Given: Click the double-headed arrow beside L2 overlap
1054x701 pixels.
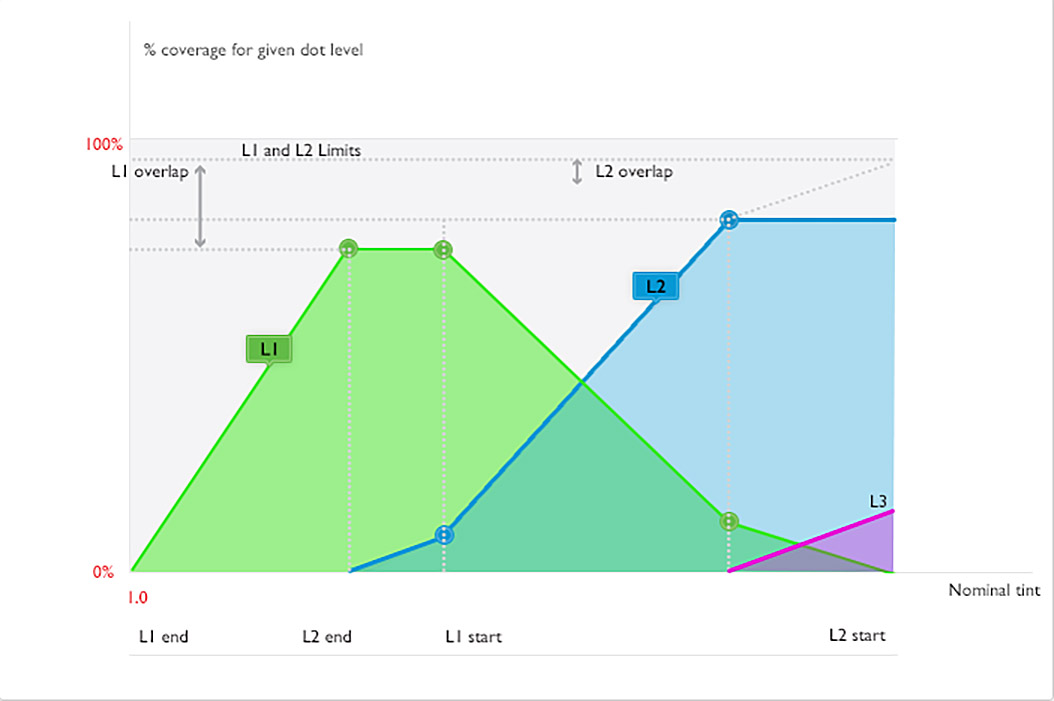Looking at the screenshot, I should tap(577, 172).
